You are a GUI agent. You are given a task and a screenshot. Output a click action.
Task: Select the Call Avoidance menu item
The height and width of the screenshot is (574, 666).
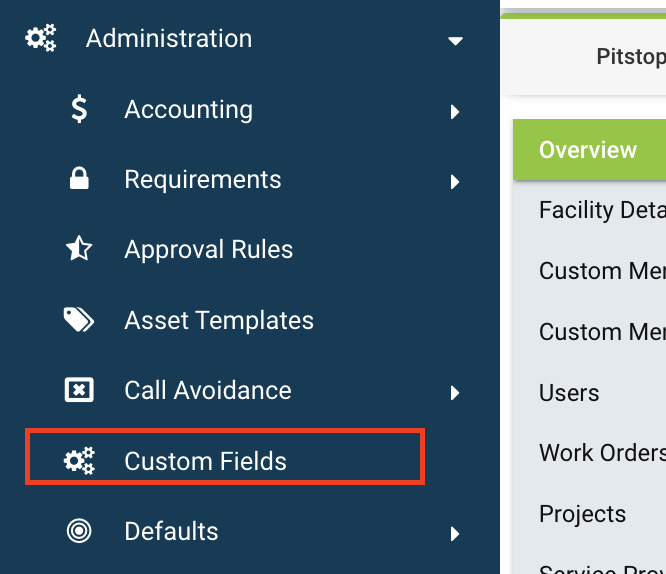(208, 390)
